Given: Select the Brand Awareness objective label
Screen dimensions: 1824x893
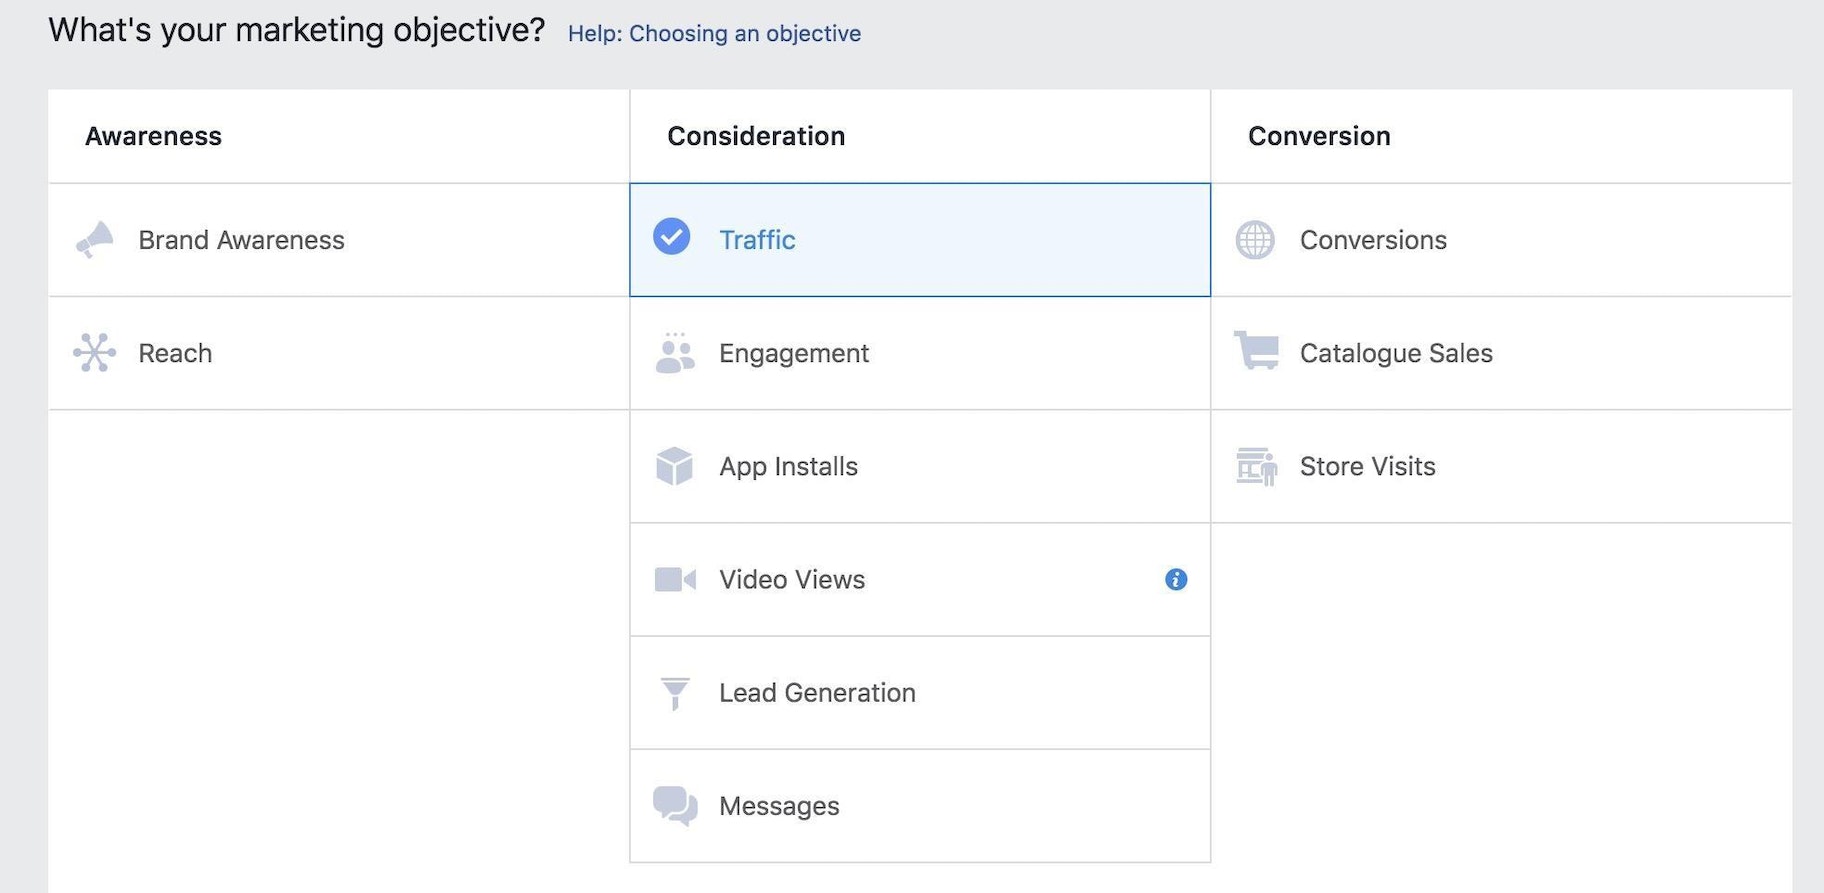Looking at the screenshot, I should [241, 240].
